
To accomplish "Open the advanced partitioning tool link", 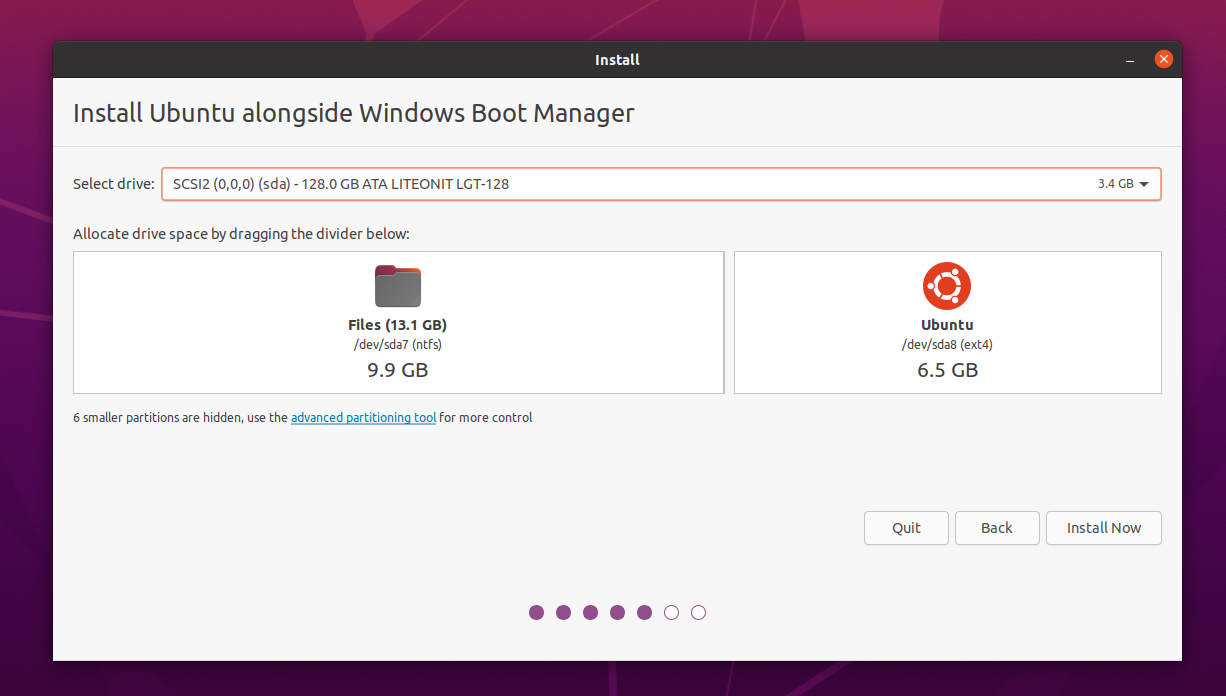I will tap(363, 418).
